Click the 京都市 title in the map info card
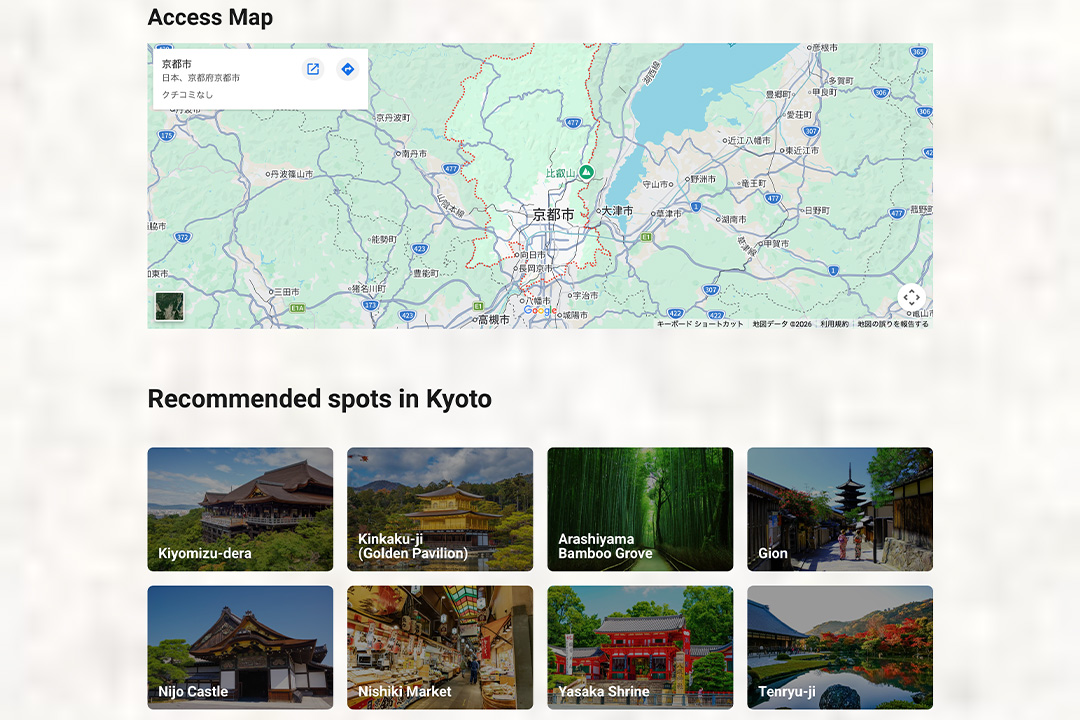This screenshot has height=720, width=1080. (176, 64)
